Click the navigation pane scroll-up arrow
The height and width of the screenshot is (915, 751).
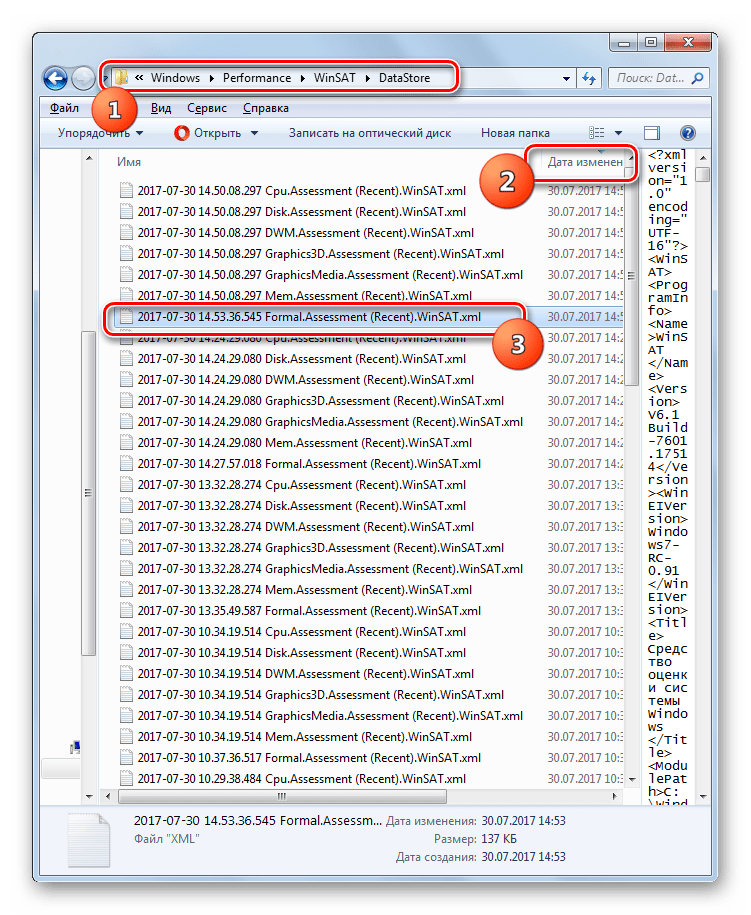click(x=89, y=158)
